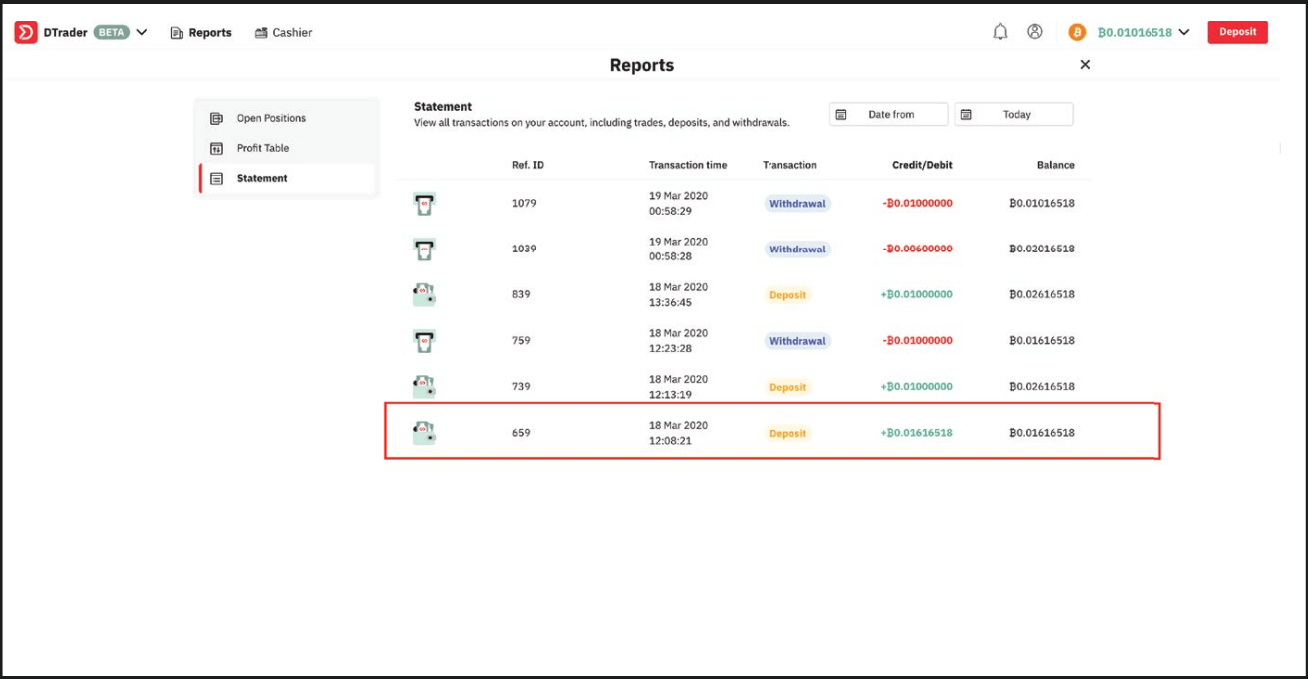Click withdrawal icon for Ref ID 759
The width and height of the screenshot is (1308, 679).
[x=424, y=341]
